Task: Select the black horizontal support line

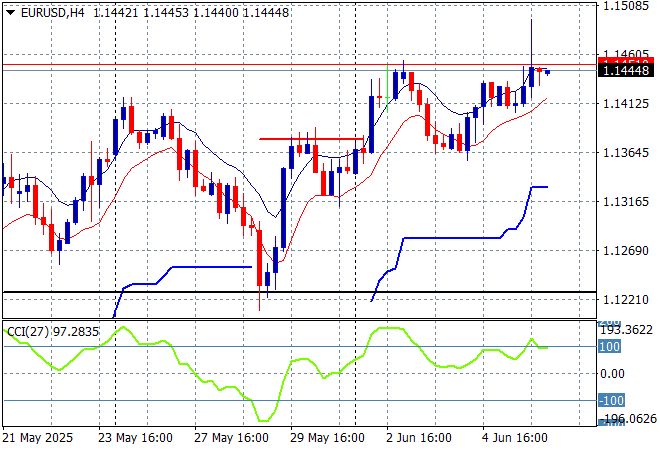Action: (300, 292)
